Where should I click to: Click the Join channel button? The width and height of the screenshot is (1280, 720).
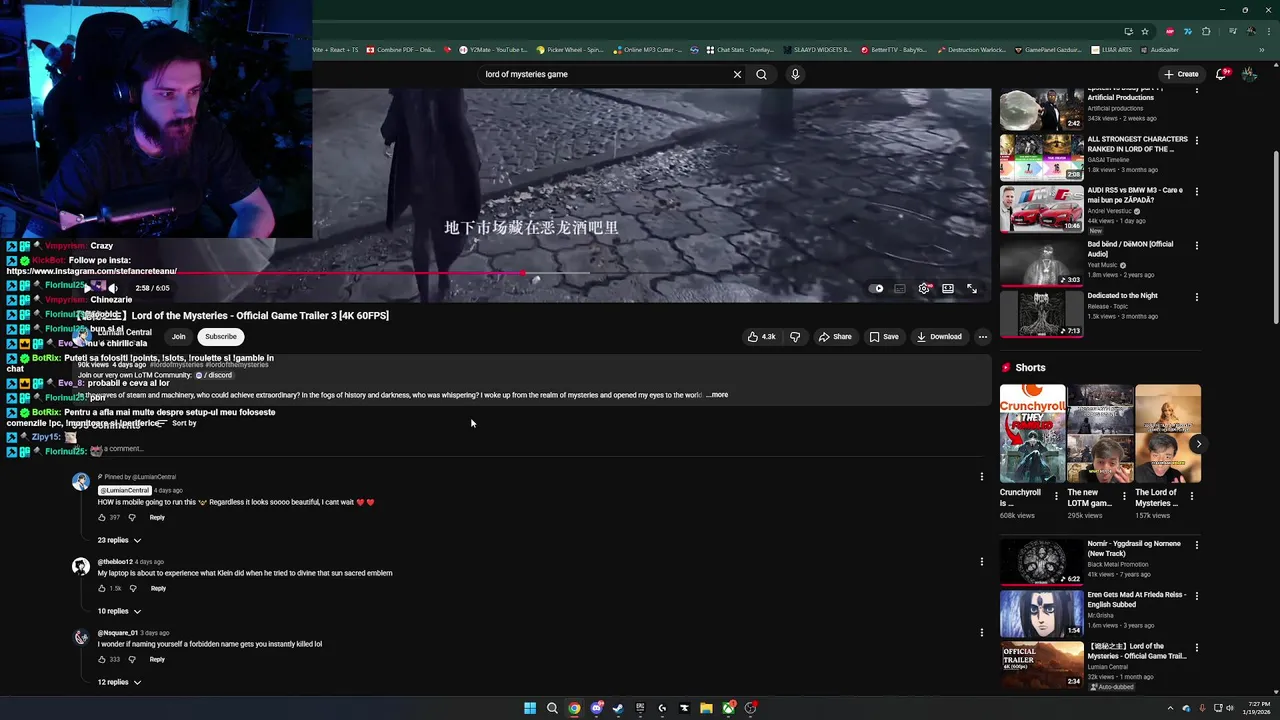click(x=178, y=337)
